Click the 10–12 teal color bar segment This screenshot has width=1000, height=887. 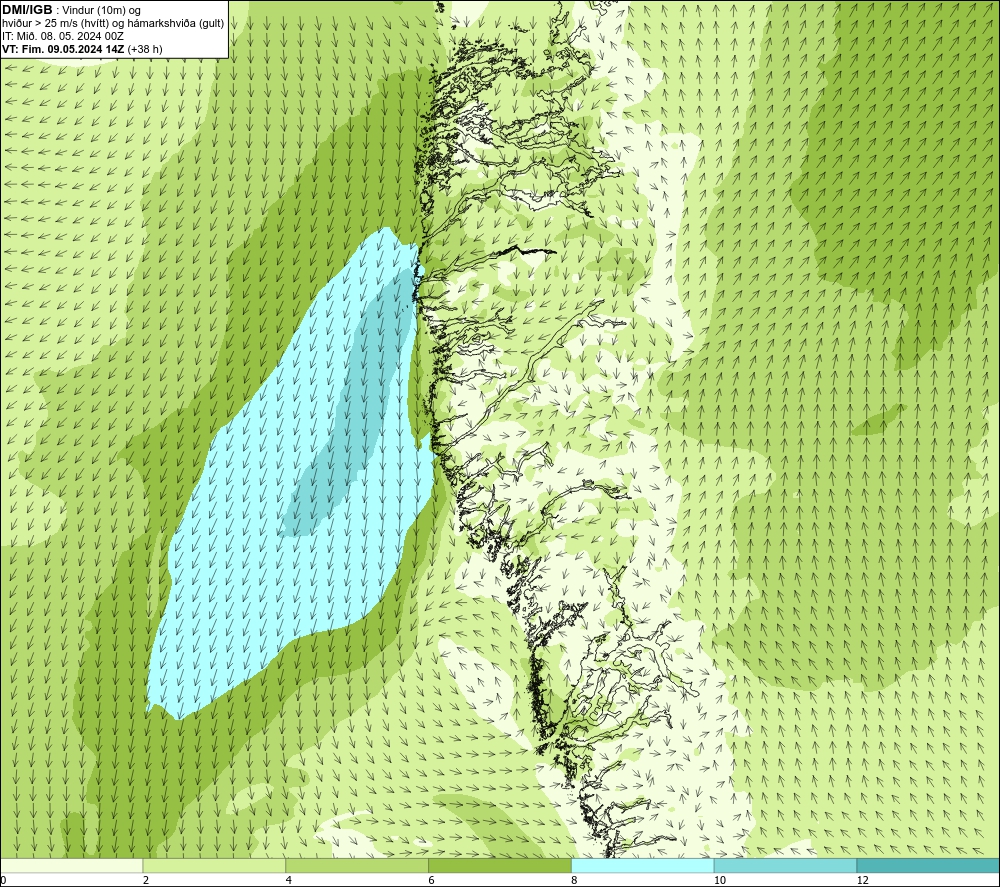coord(786,865)
